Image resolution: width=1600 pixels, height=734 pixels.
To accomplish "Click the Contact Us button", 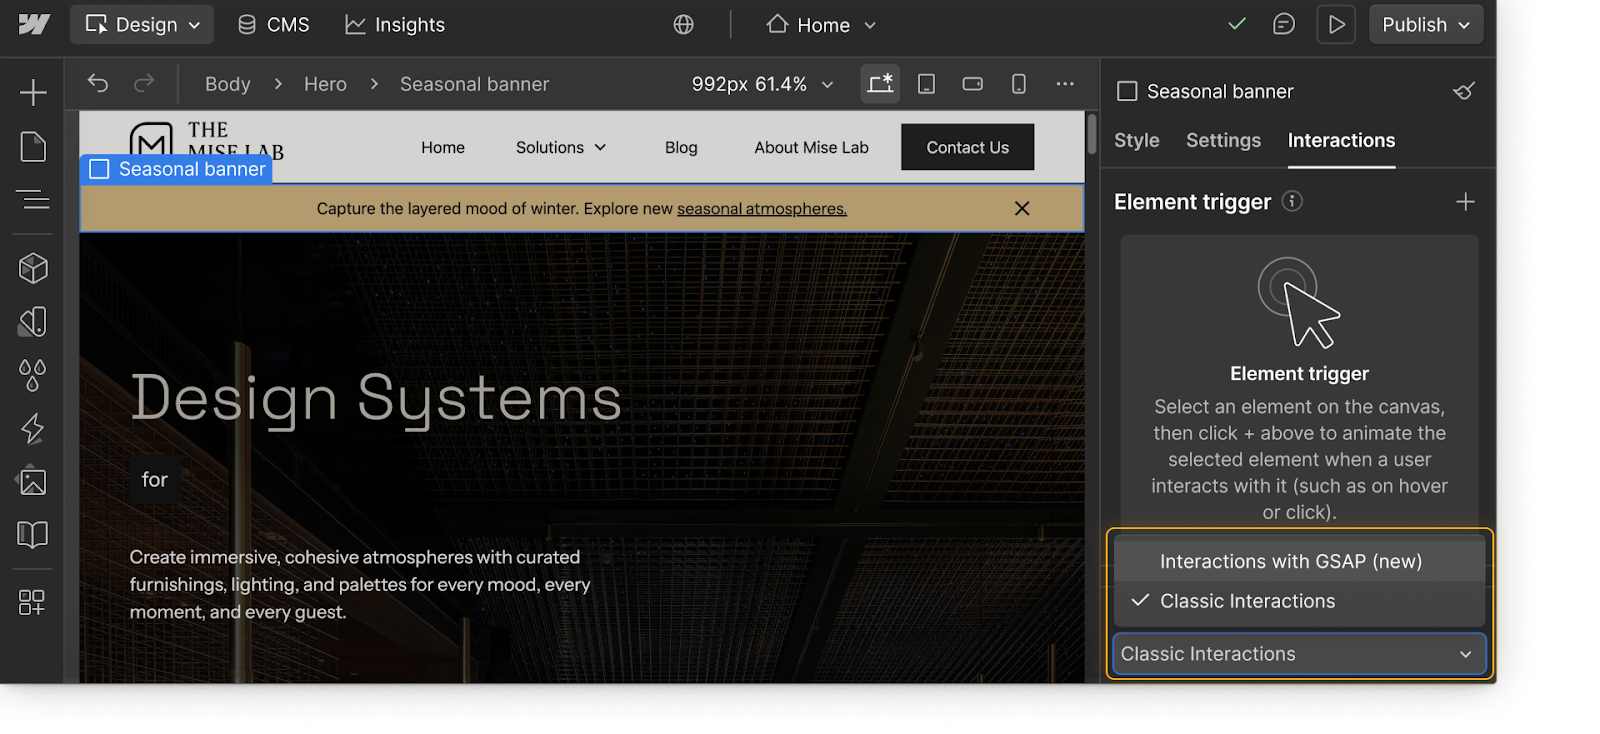I will [967, 147].
